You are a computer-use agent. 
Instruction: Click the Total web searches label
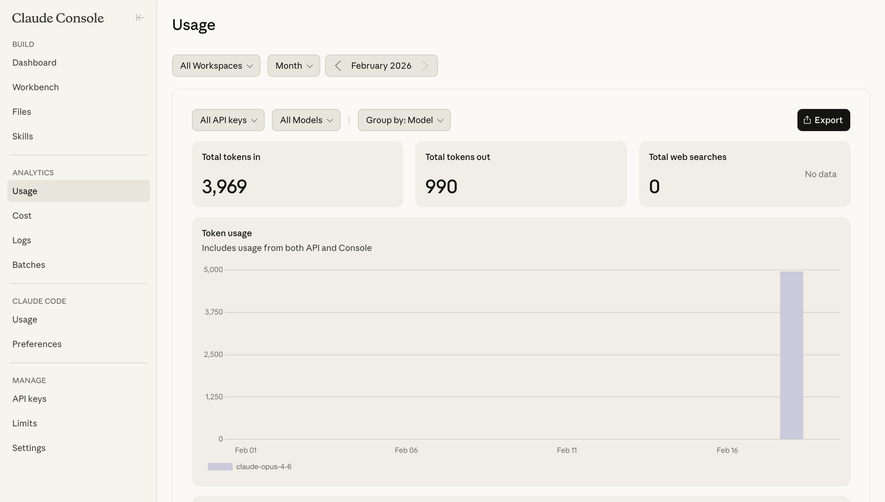coord(687,157)
